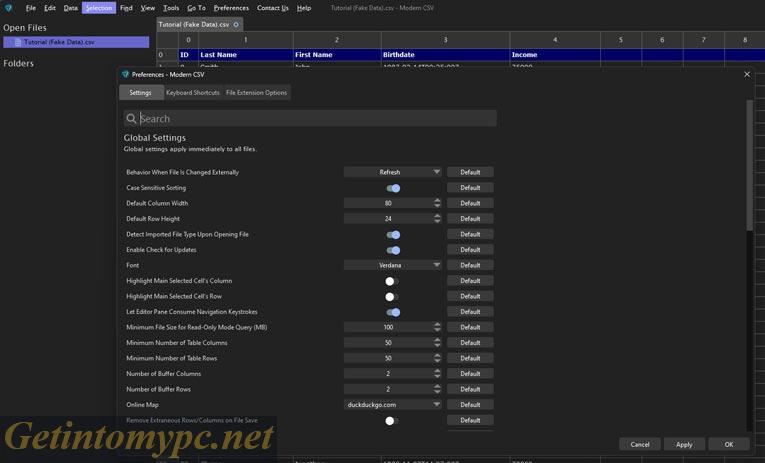Open the View menu
The image size is (765, 463).
click(147, 8)
